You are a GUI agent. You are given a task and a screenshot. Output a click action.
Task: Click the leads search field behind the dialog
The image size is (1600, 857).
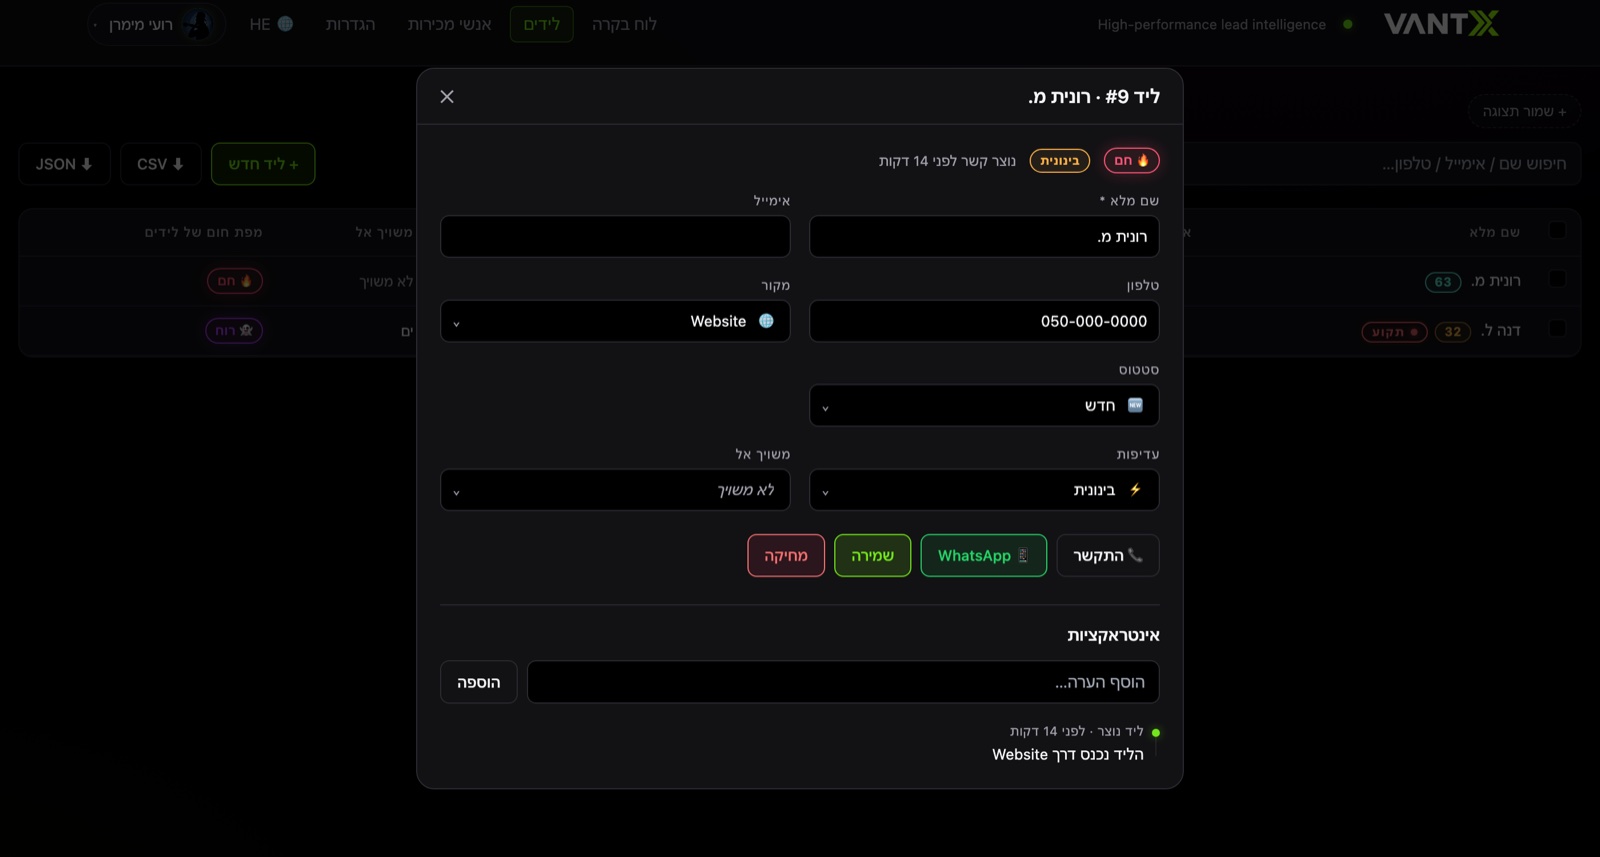point(1380,164)
